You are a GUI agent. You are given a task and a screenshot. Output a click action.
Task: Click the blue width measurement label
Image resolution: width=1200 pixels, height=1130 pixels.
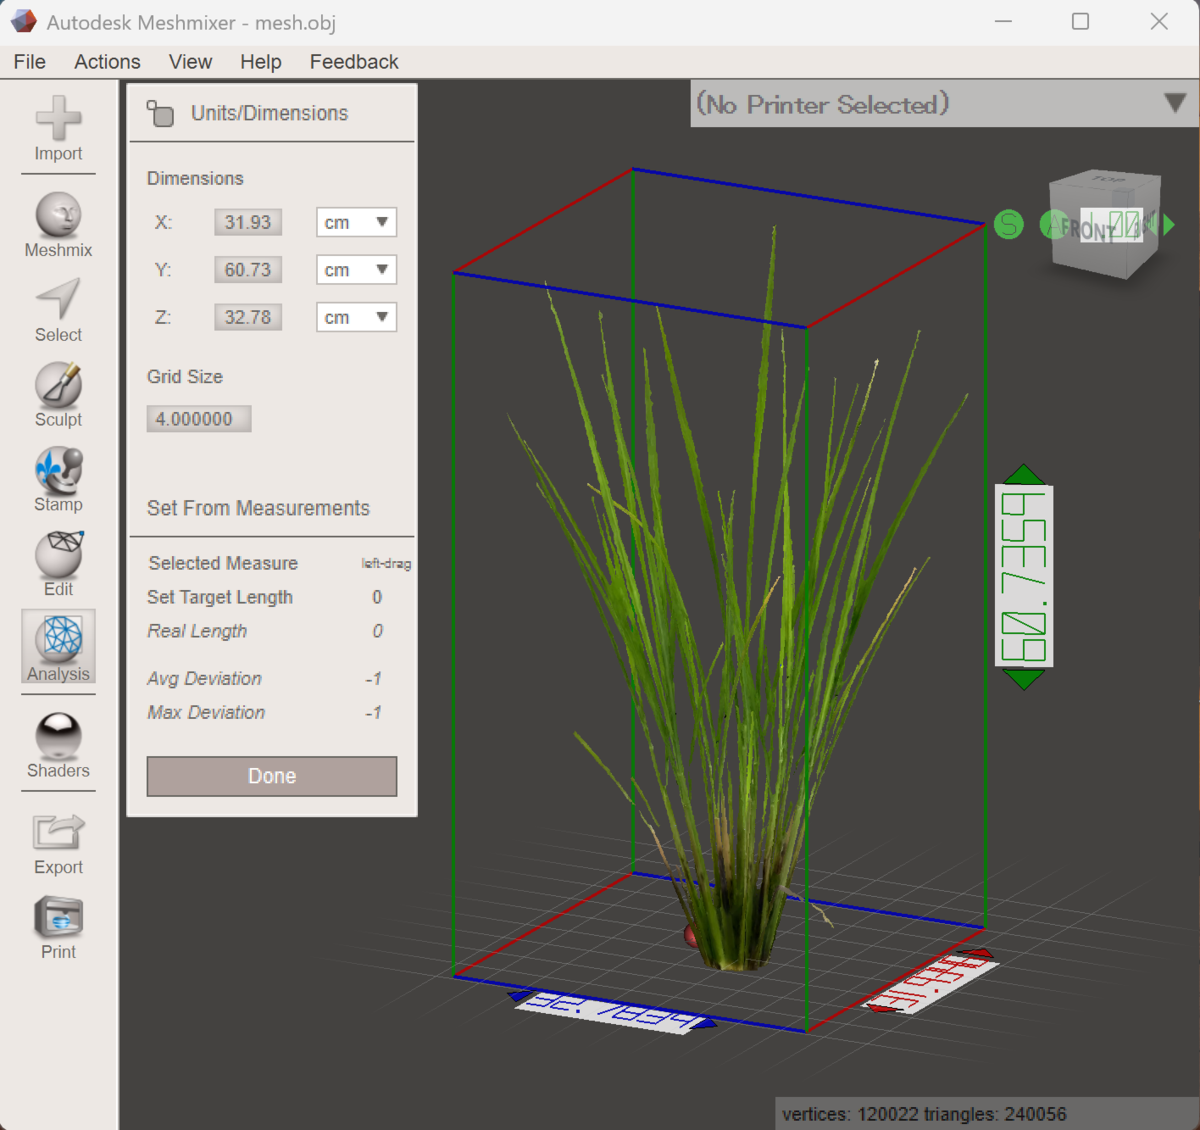(x=612, y=1012)
